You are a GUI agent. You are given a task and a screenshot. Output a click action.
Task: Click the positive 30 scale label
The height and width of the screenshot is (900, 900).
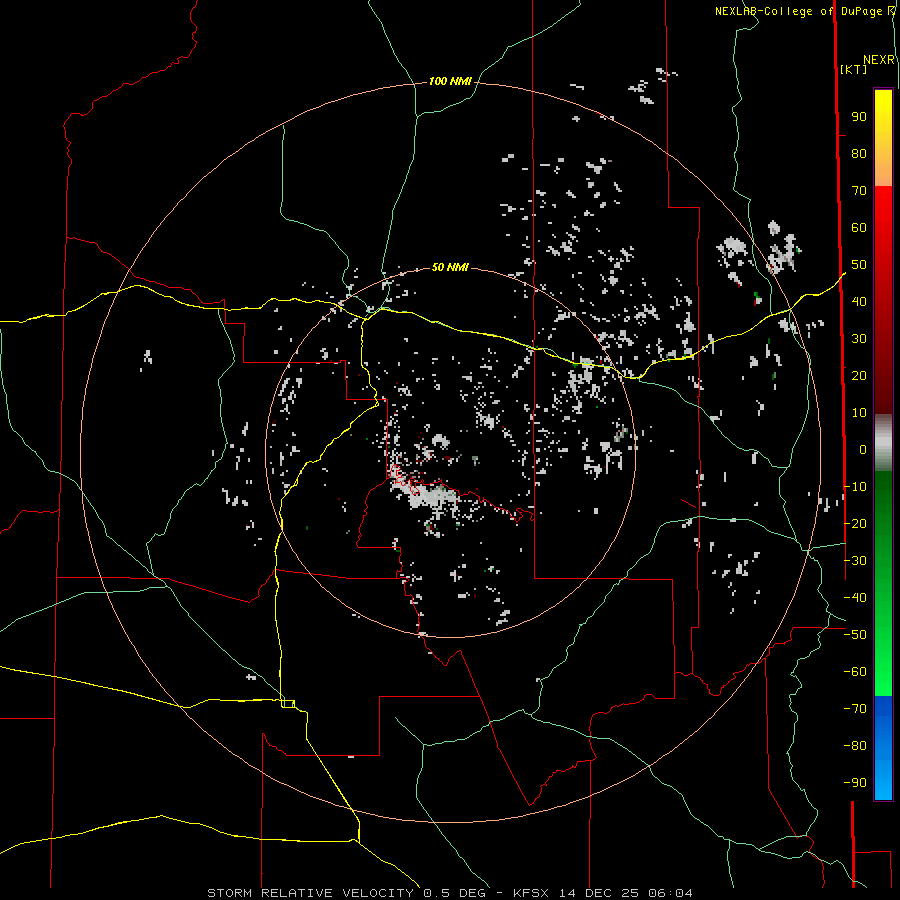pyautogui.click(x=859, y=339)
